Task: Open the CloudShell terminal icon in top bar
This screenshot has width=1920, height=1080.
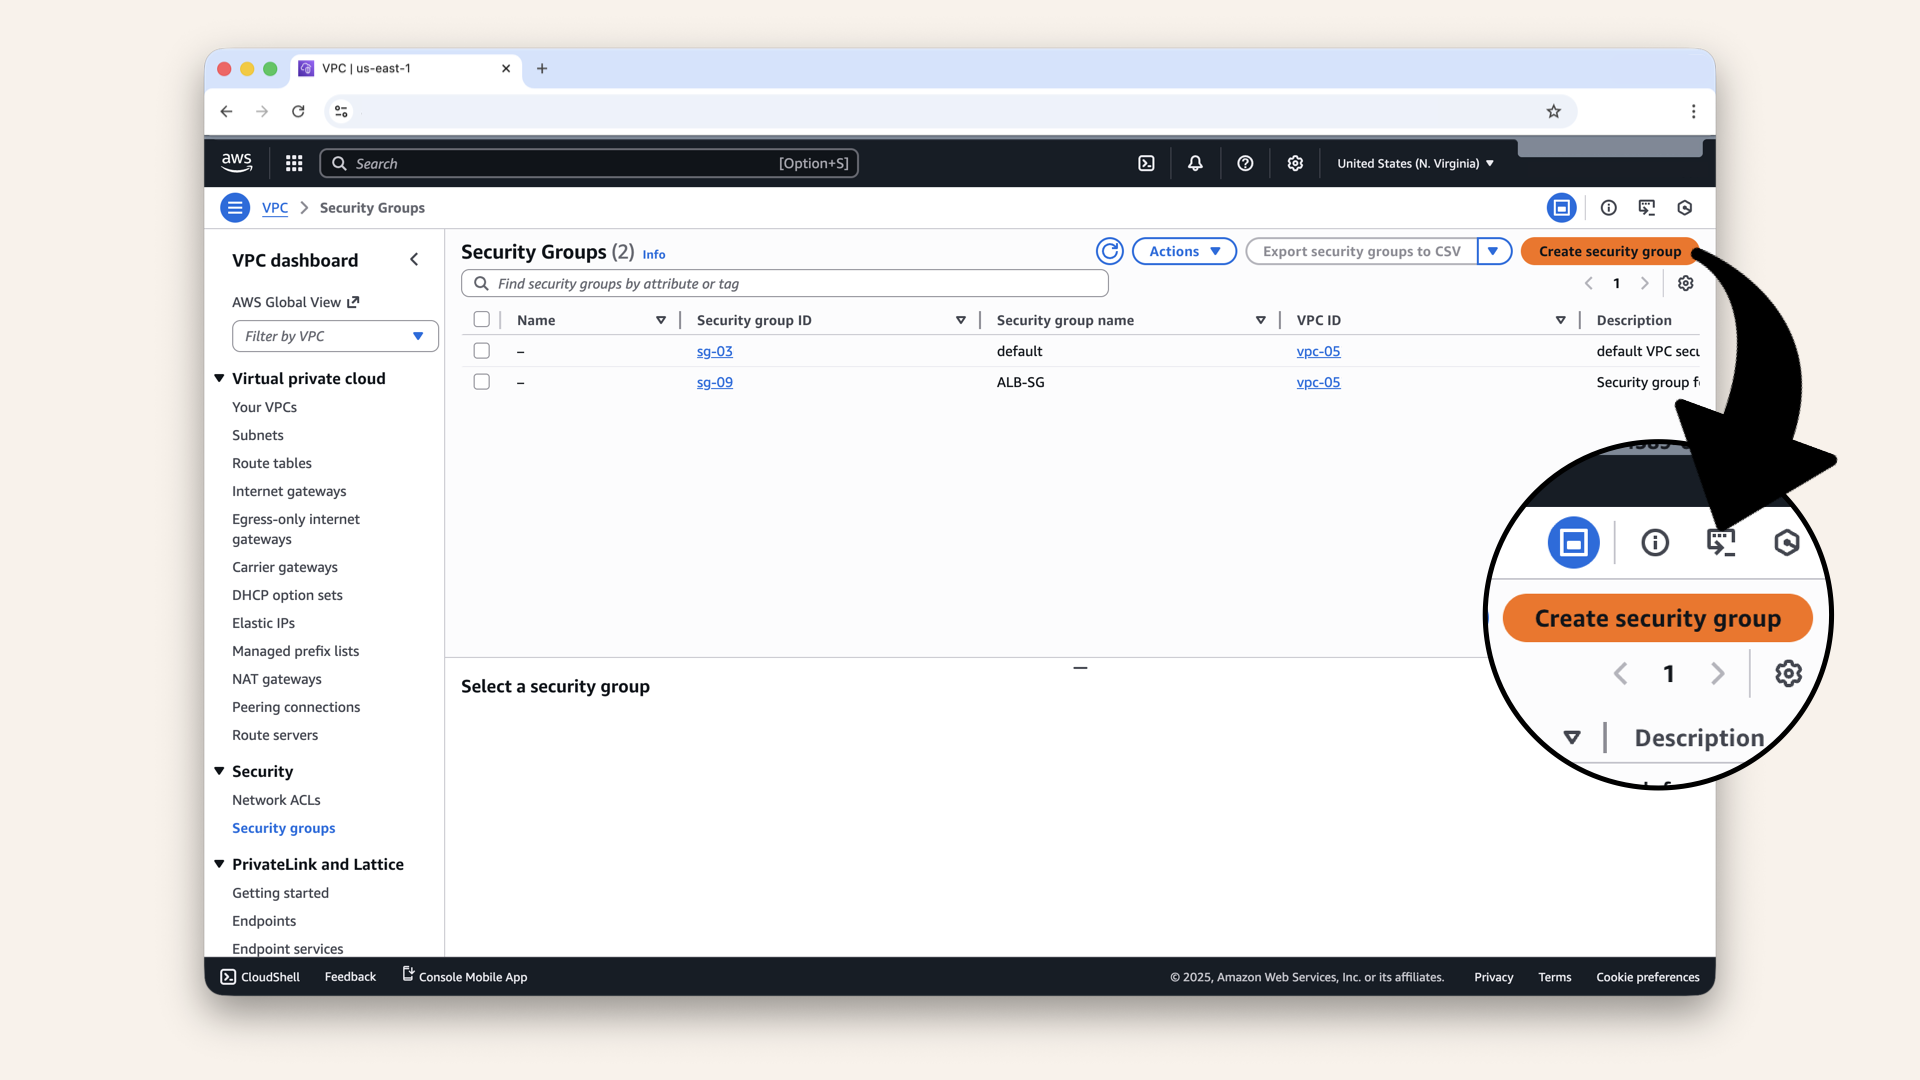Action: [x=1146, y=162]
